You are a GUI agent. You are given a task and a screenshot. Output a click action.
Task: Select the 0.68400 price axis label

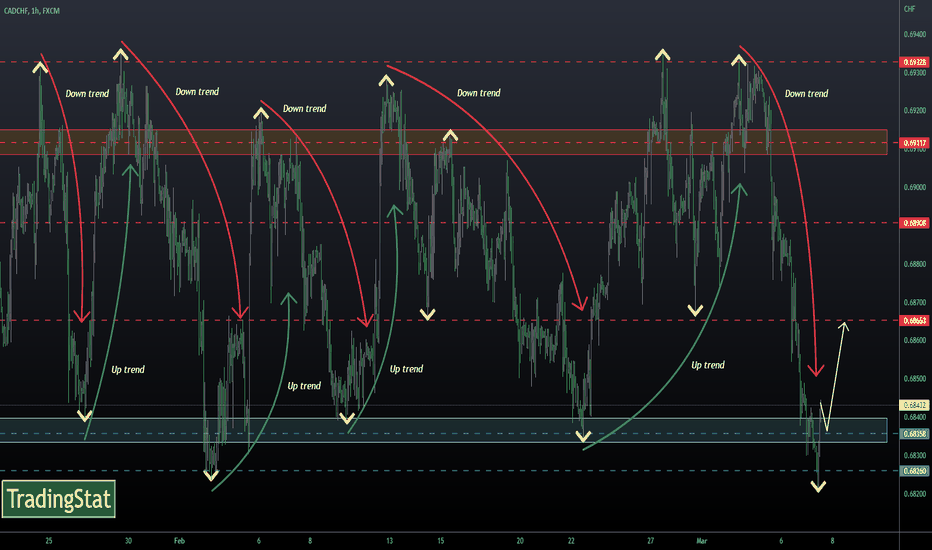(x=915, y=417)
